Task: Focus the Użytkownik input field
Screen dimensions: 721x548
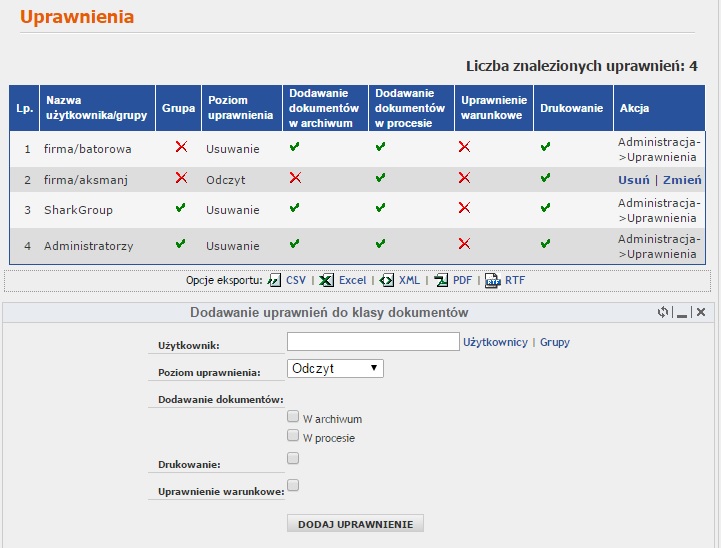Action: (x=373, y=342)
